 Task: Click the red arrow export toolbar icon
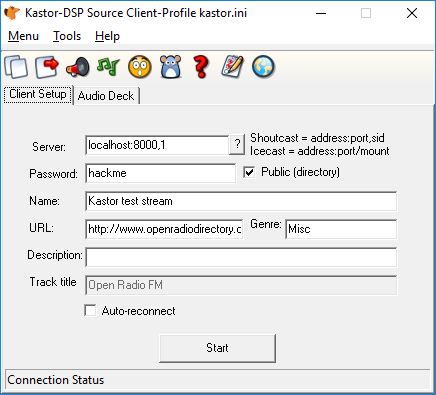[47, 67]
